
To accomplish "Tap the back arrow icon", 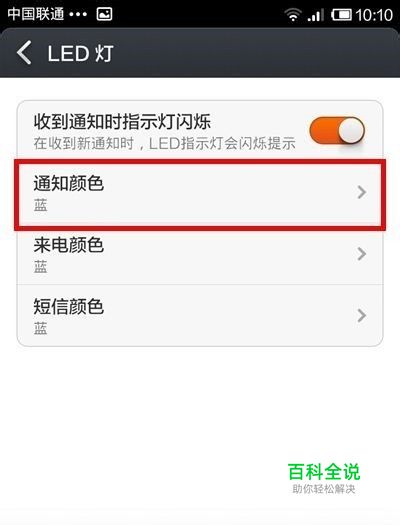I will pyautogui.click(x=24, y=53).
